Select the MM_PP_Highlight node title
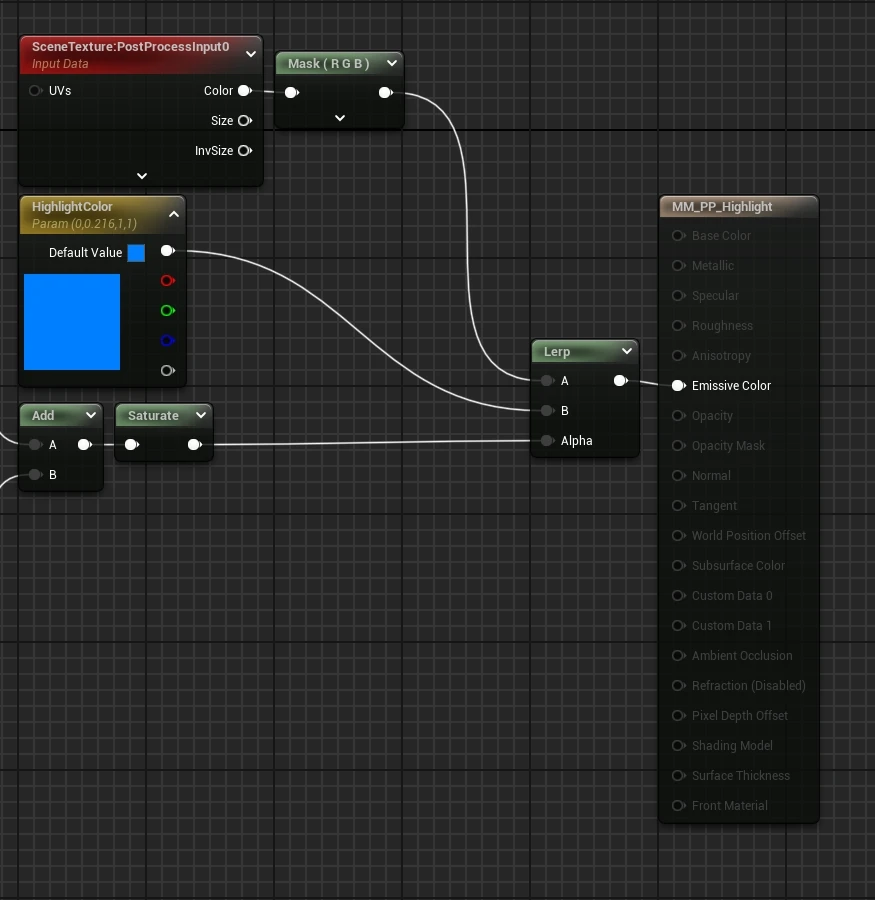The image size is (875, 900). pyautogui.click(x=722, y=207)
